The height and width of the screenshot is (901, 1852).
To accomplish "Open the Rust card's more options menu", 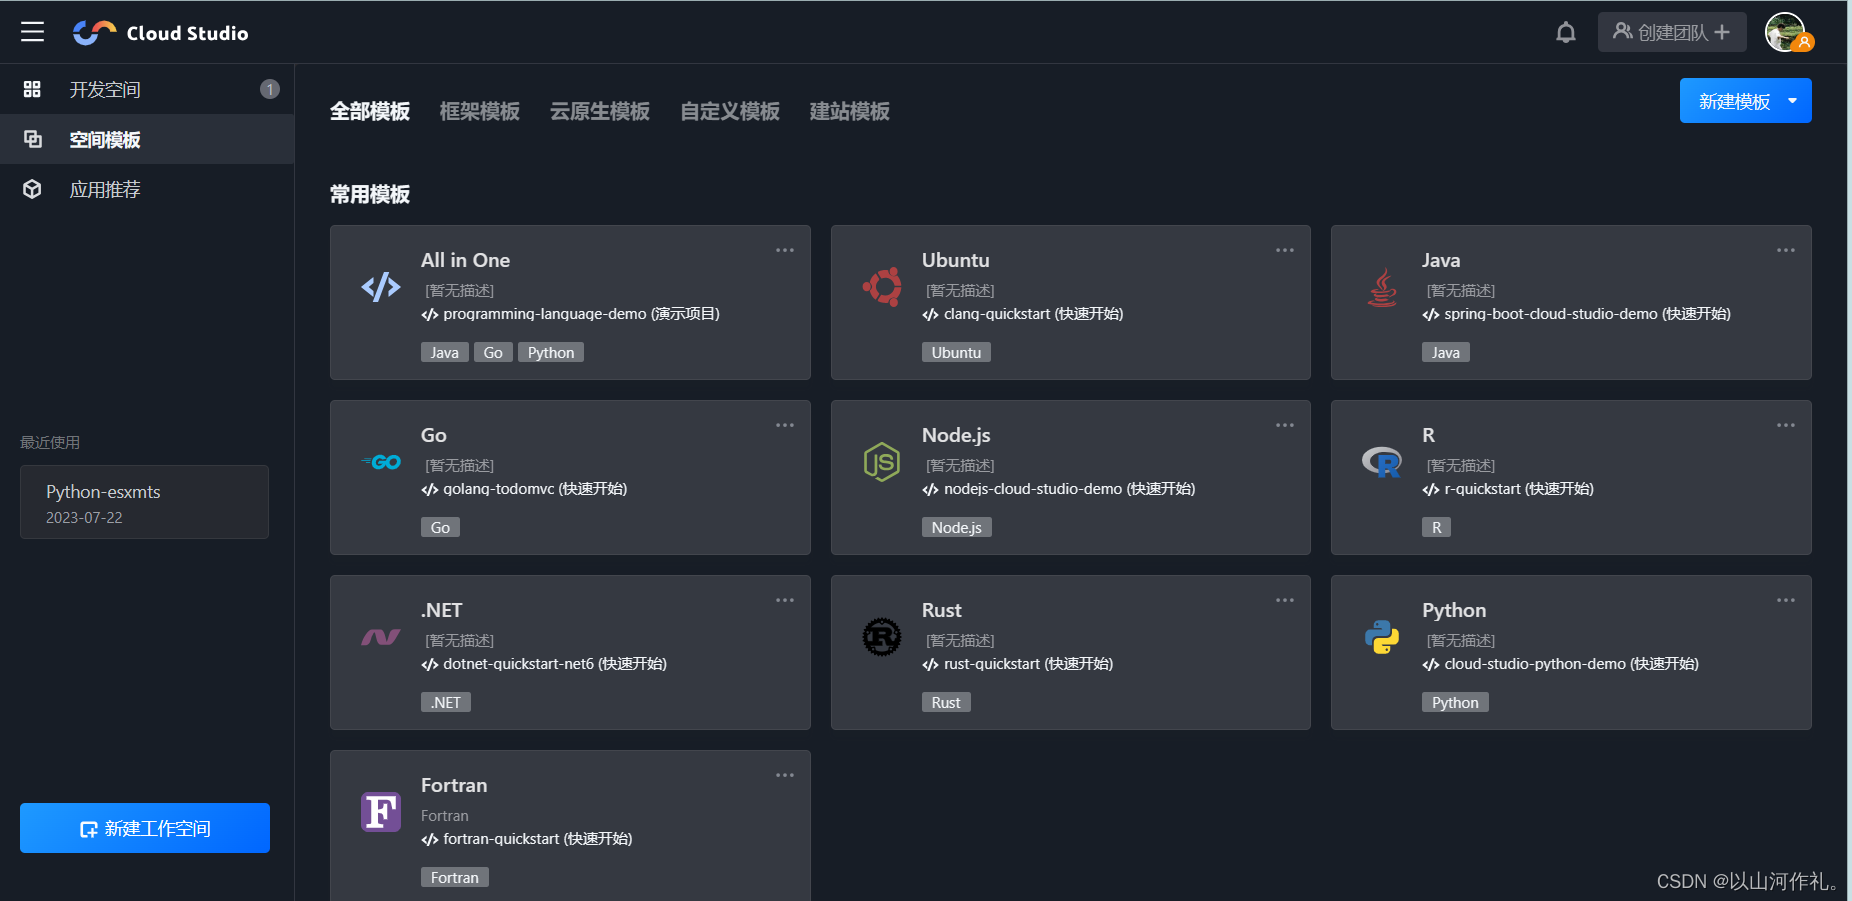I will click(x=1285, y=600).
